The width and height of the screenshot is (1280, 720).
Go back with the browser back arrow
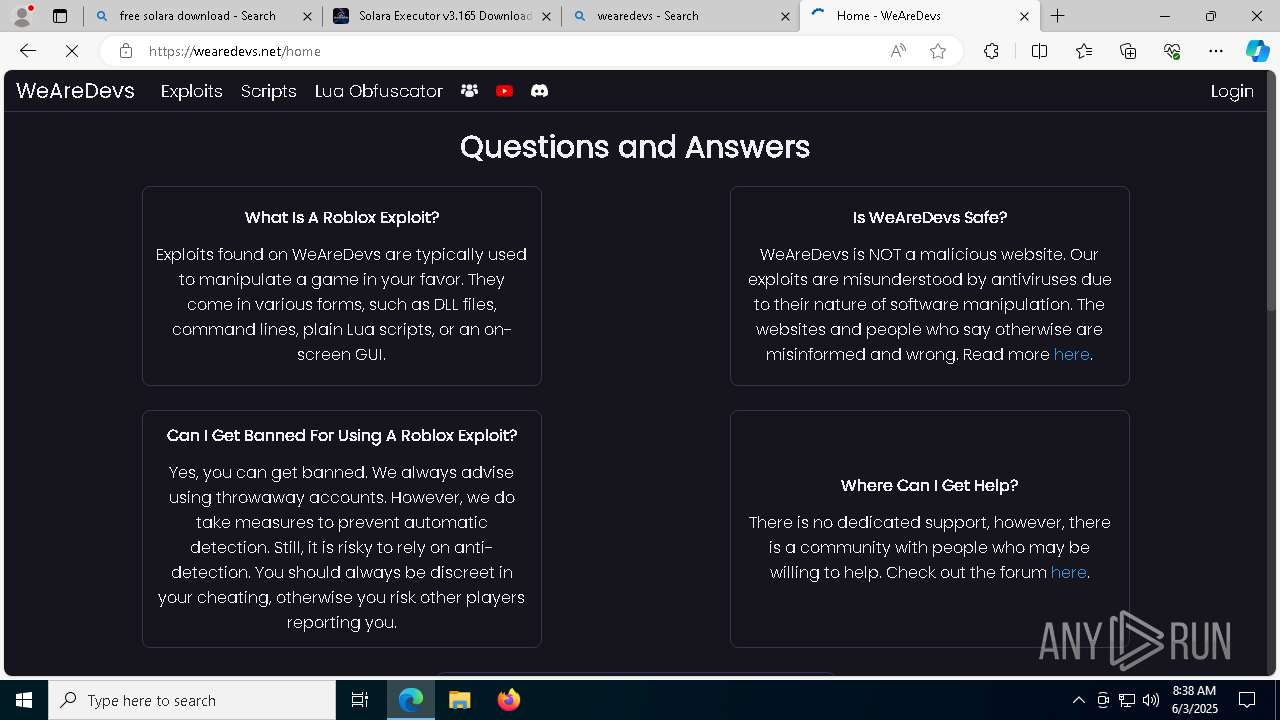pyautogui.click(x=28, y=51)
